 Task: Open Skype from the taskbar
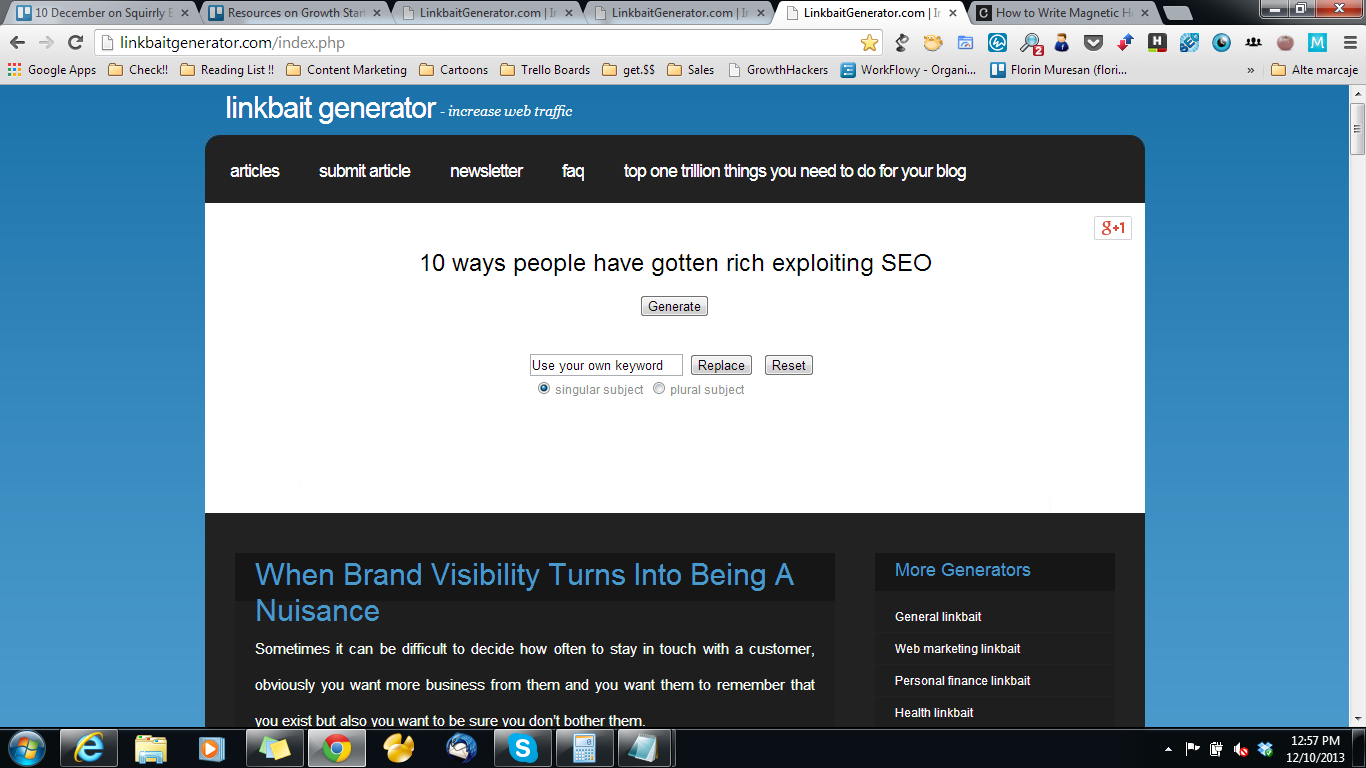[x=521, y=748]
